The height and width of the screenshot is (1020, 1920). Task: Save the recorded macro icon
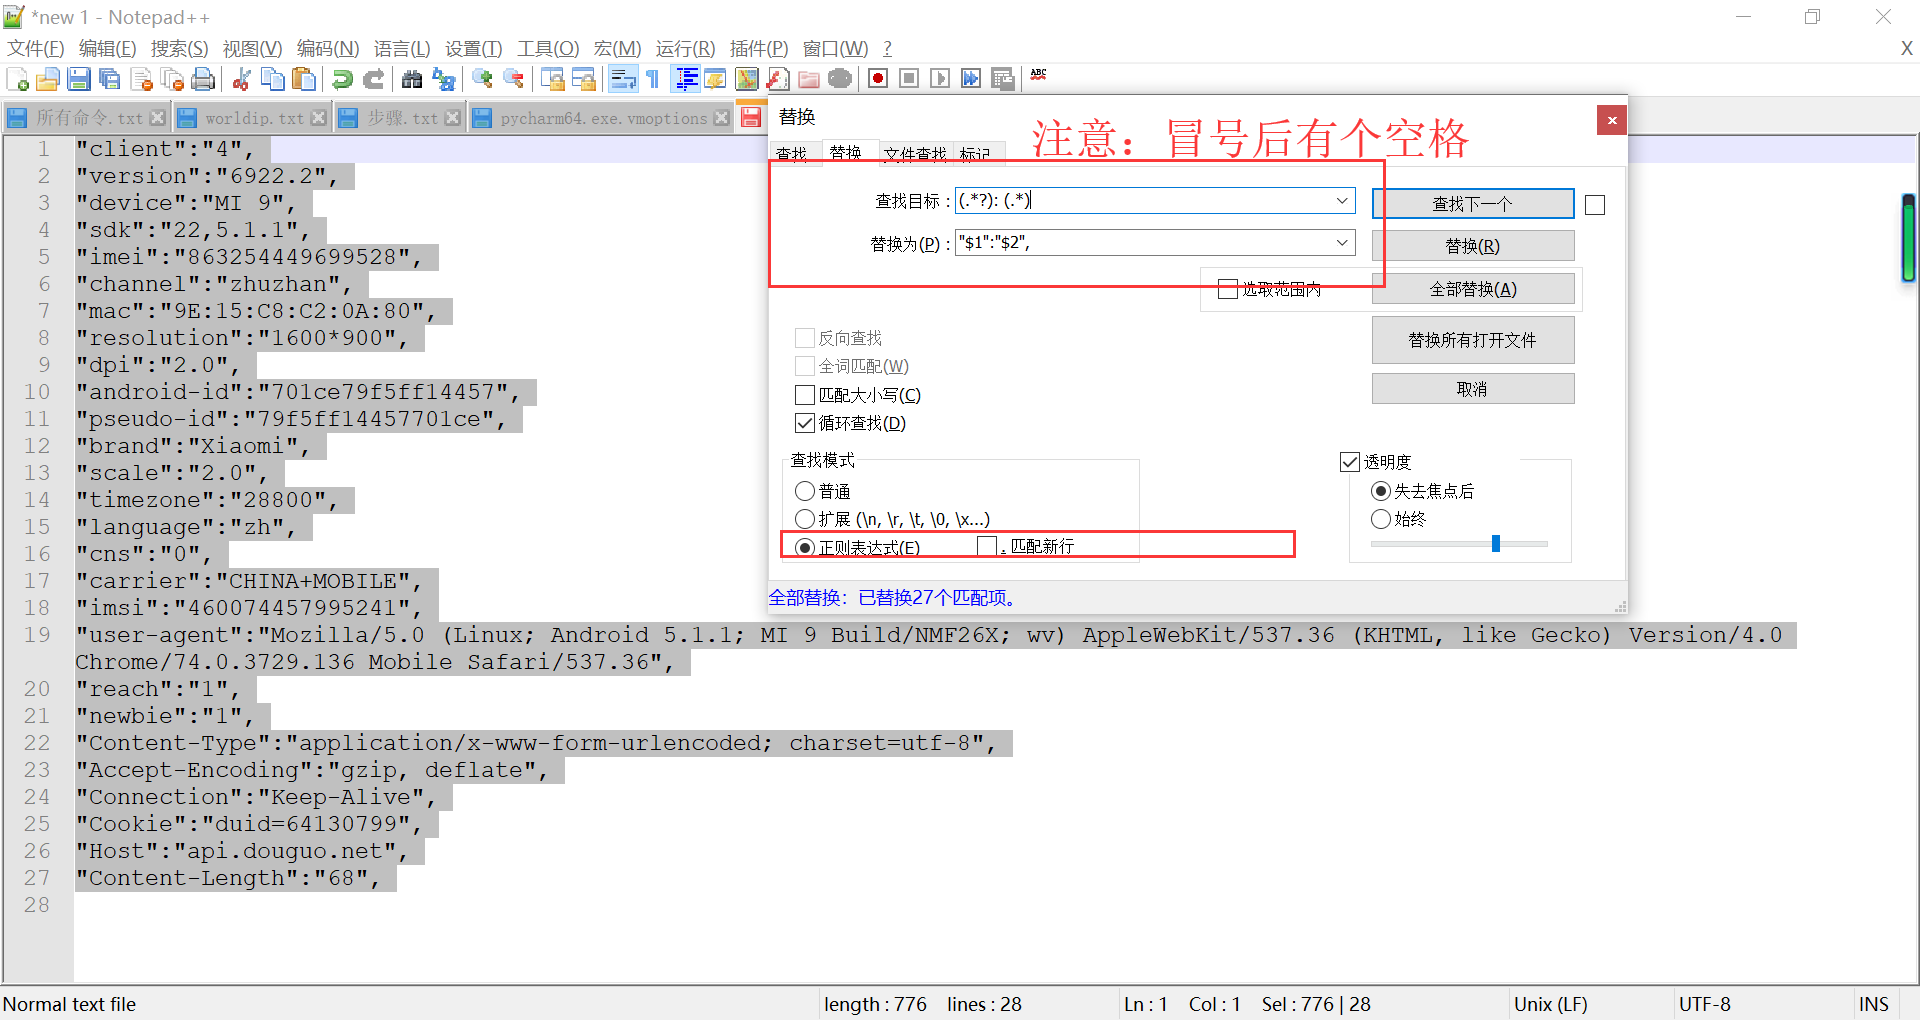coord(1002,79)
